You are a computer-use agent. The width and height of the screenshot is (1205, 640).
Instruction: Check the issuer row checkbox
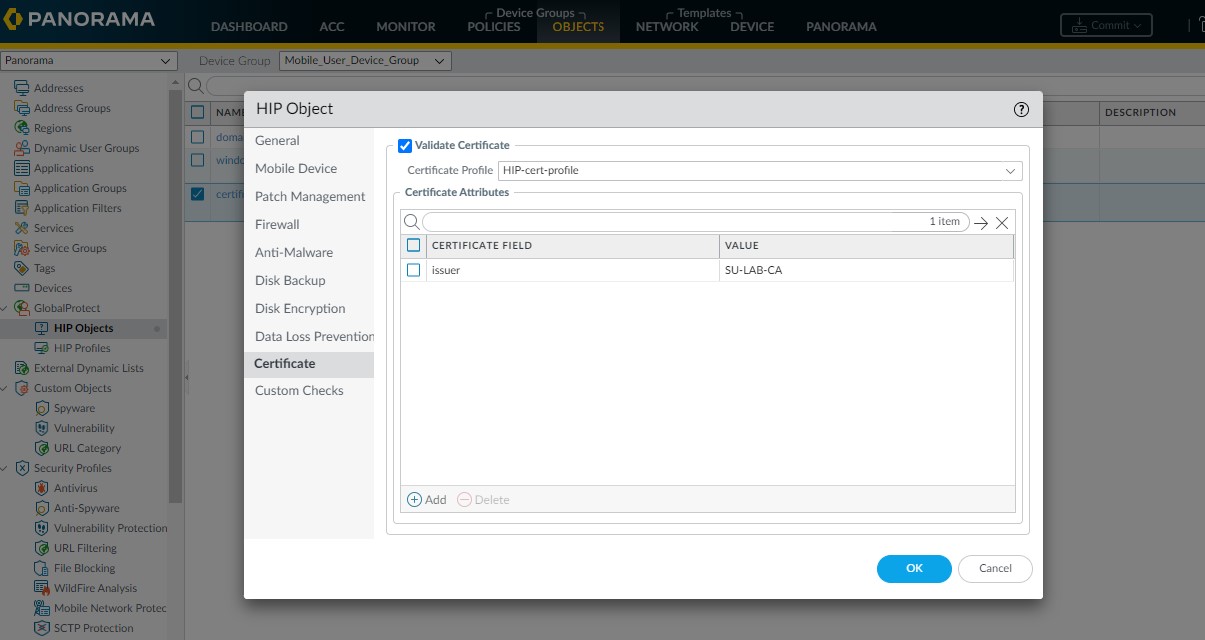click(x=414, y=270)
